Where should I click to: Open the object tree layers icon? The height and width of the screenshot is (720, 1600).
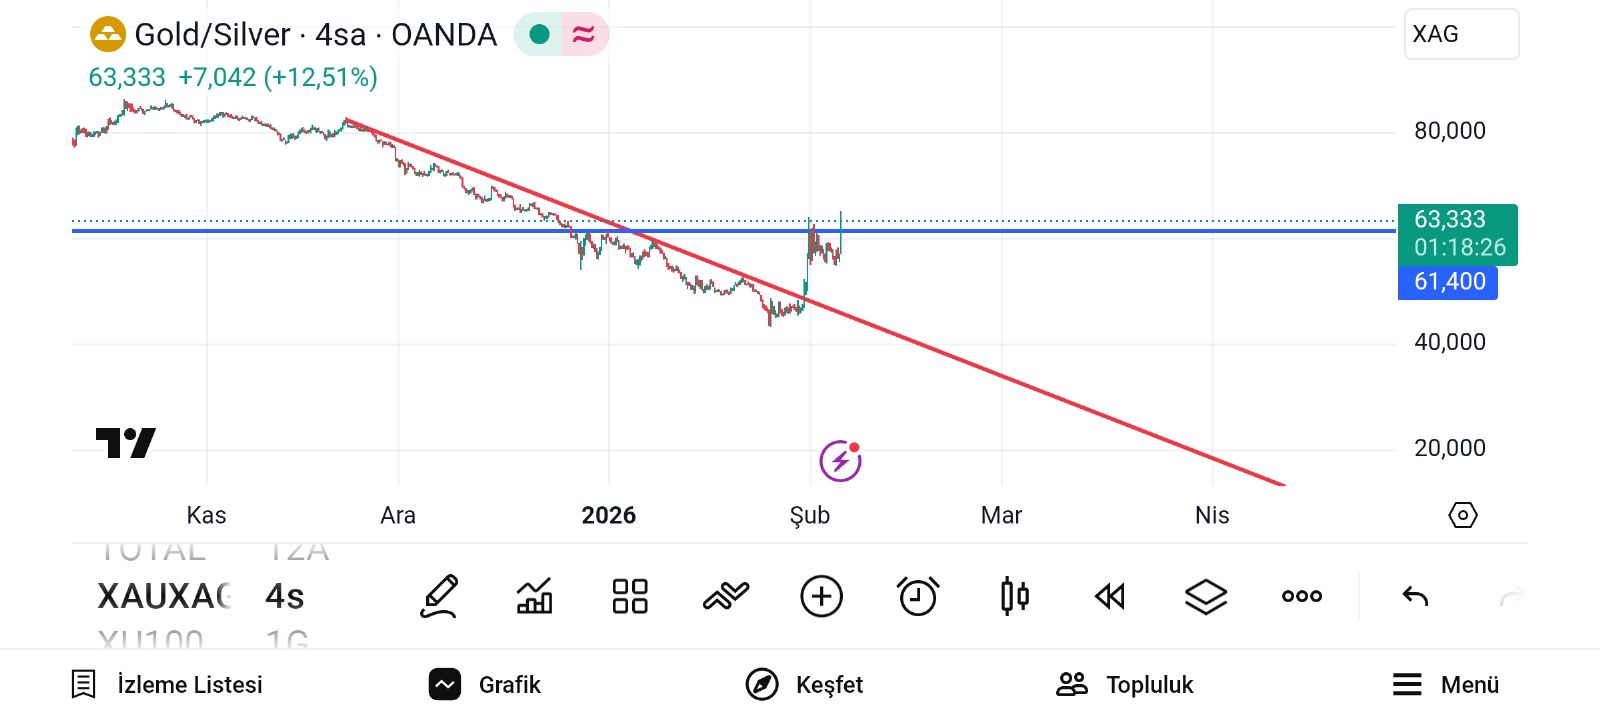[1206, 597]
